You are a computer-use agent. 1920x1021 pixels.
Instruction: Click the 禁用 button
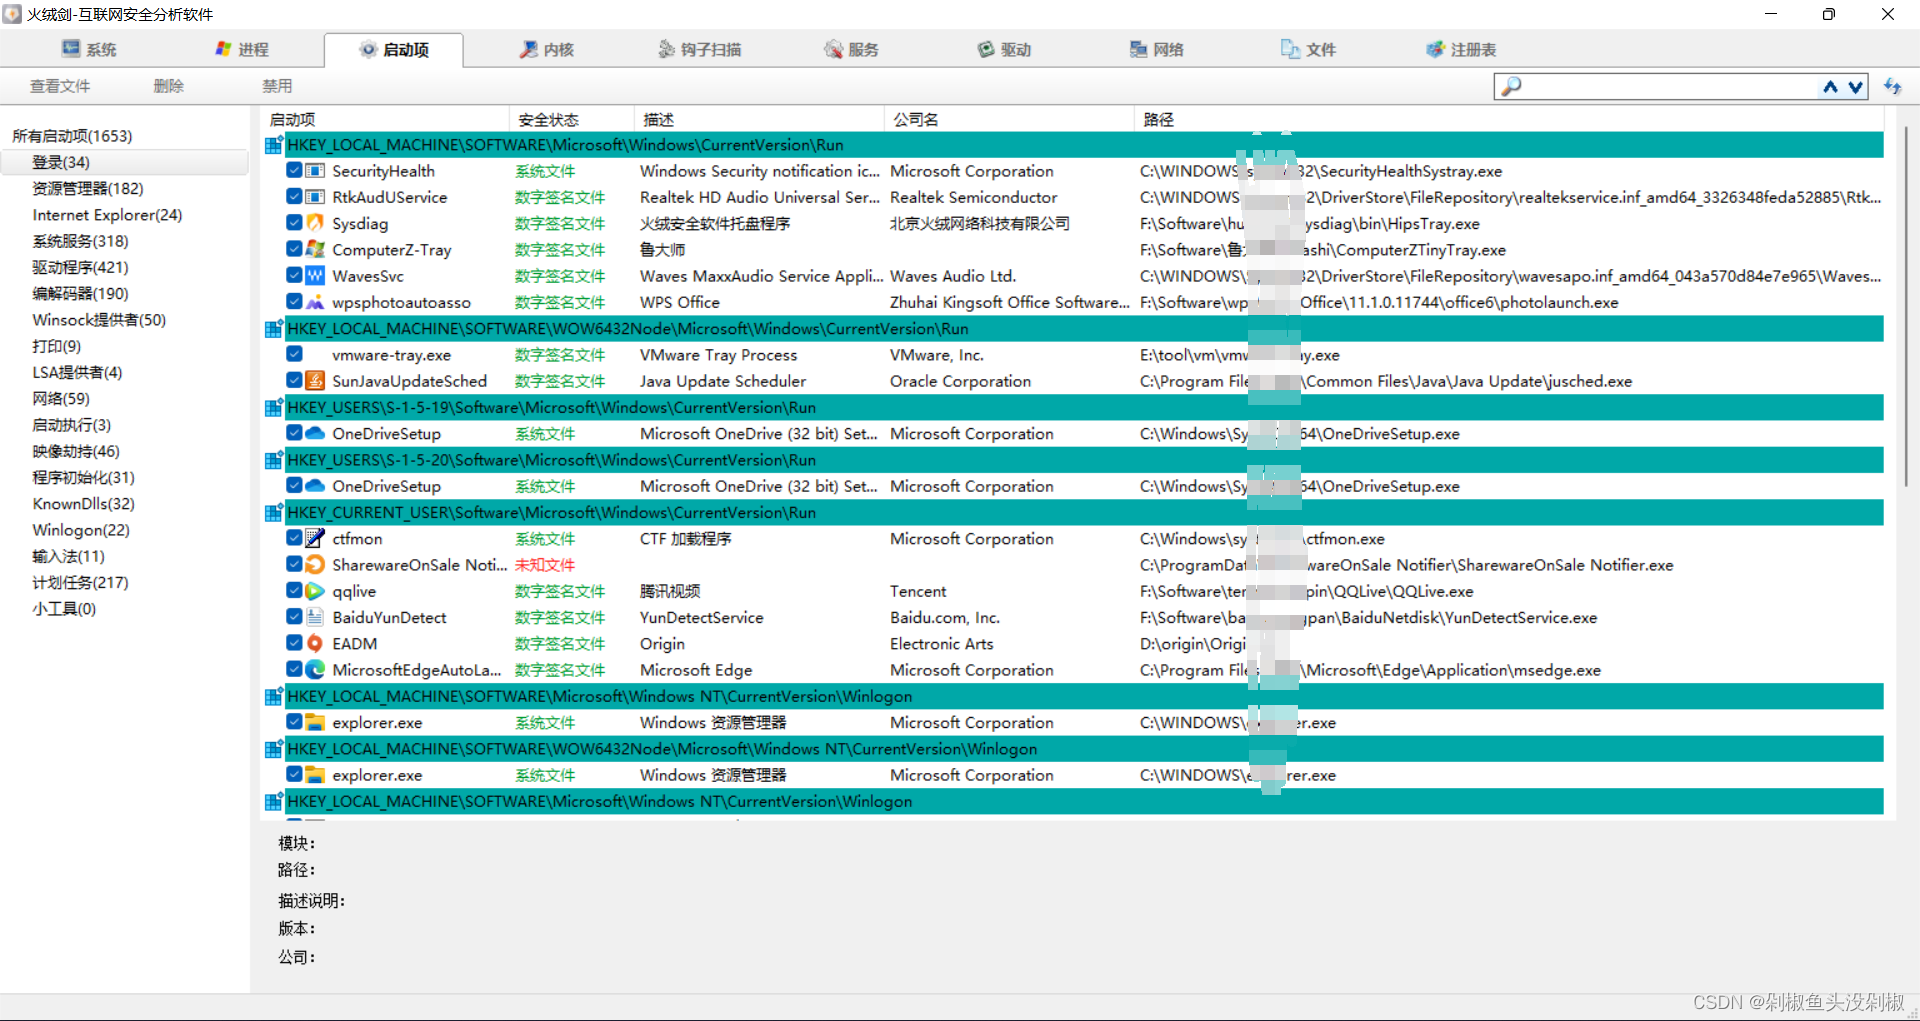(x=277, y=86)
